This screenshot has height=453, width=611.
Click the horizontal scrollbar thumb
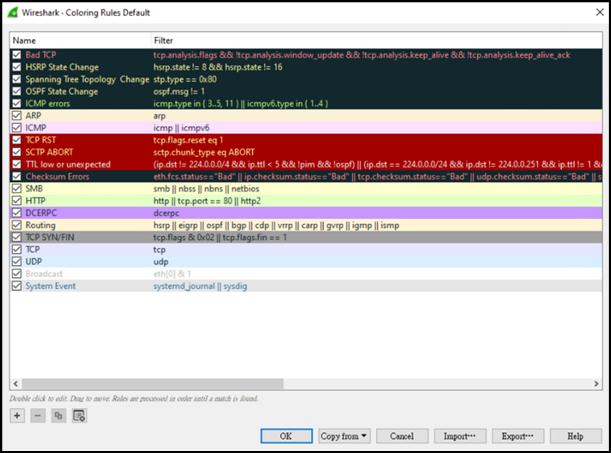tap(152, 384)
